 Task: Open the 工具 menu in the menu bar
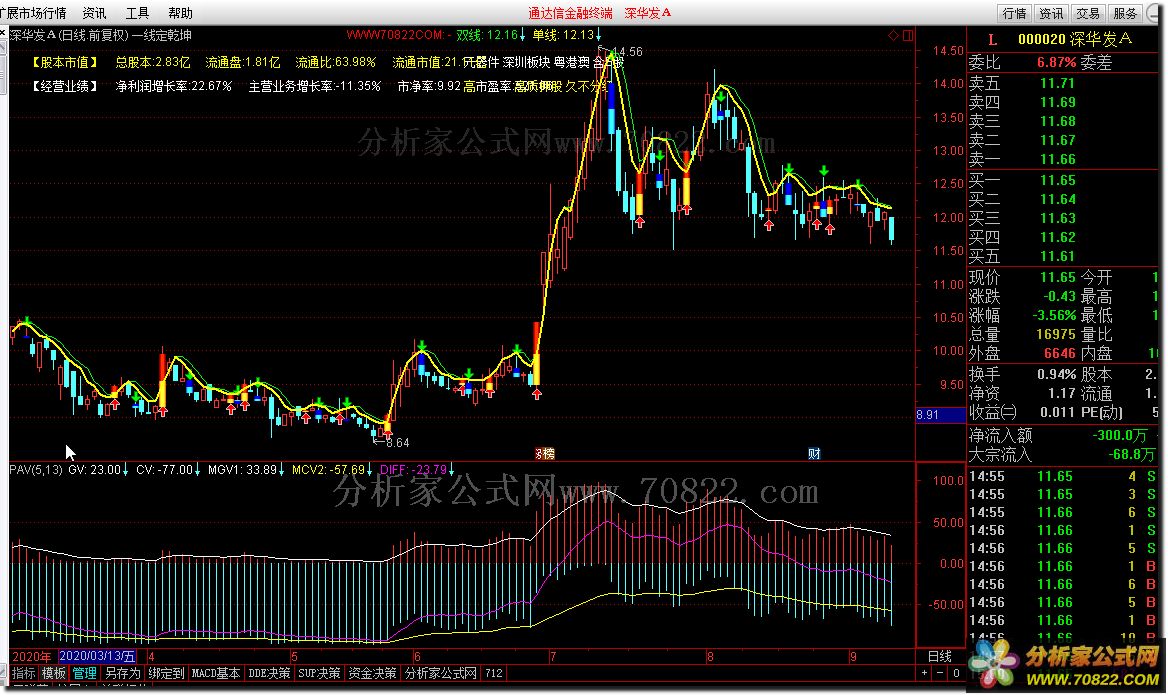click(x=137, y=13)
